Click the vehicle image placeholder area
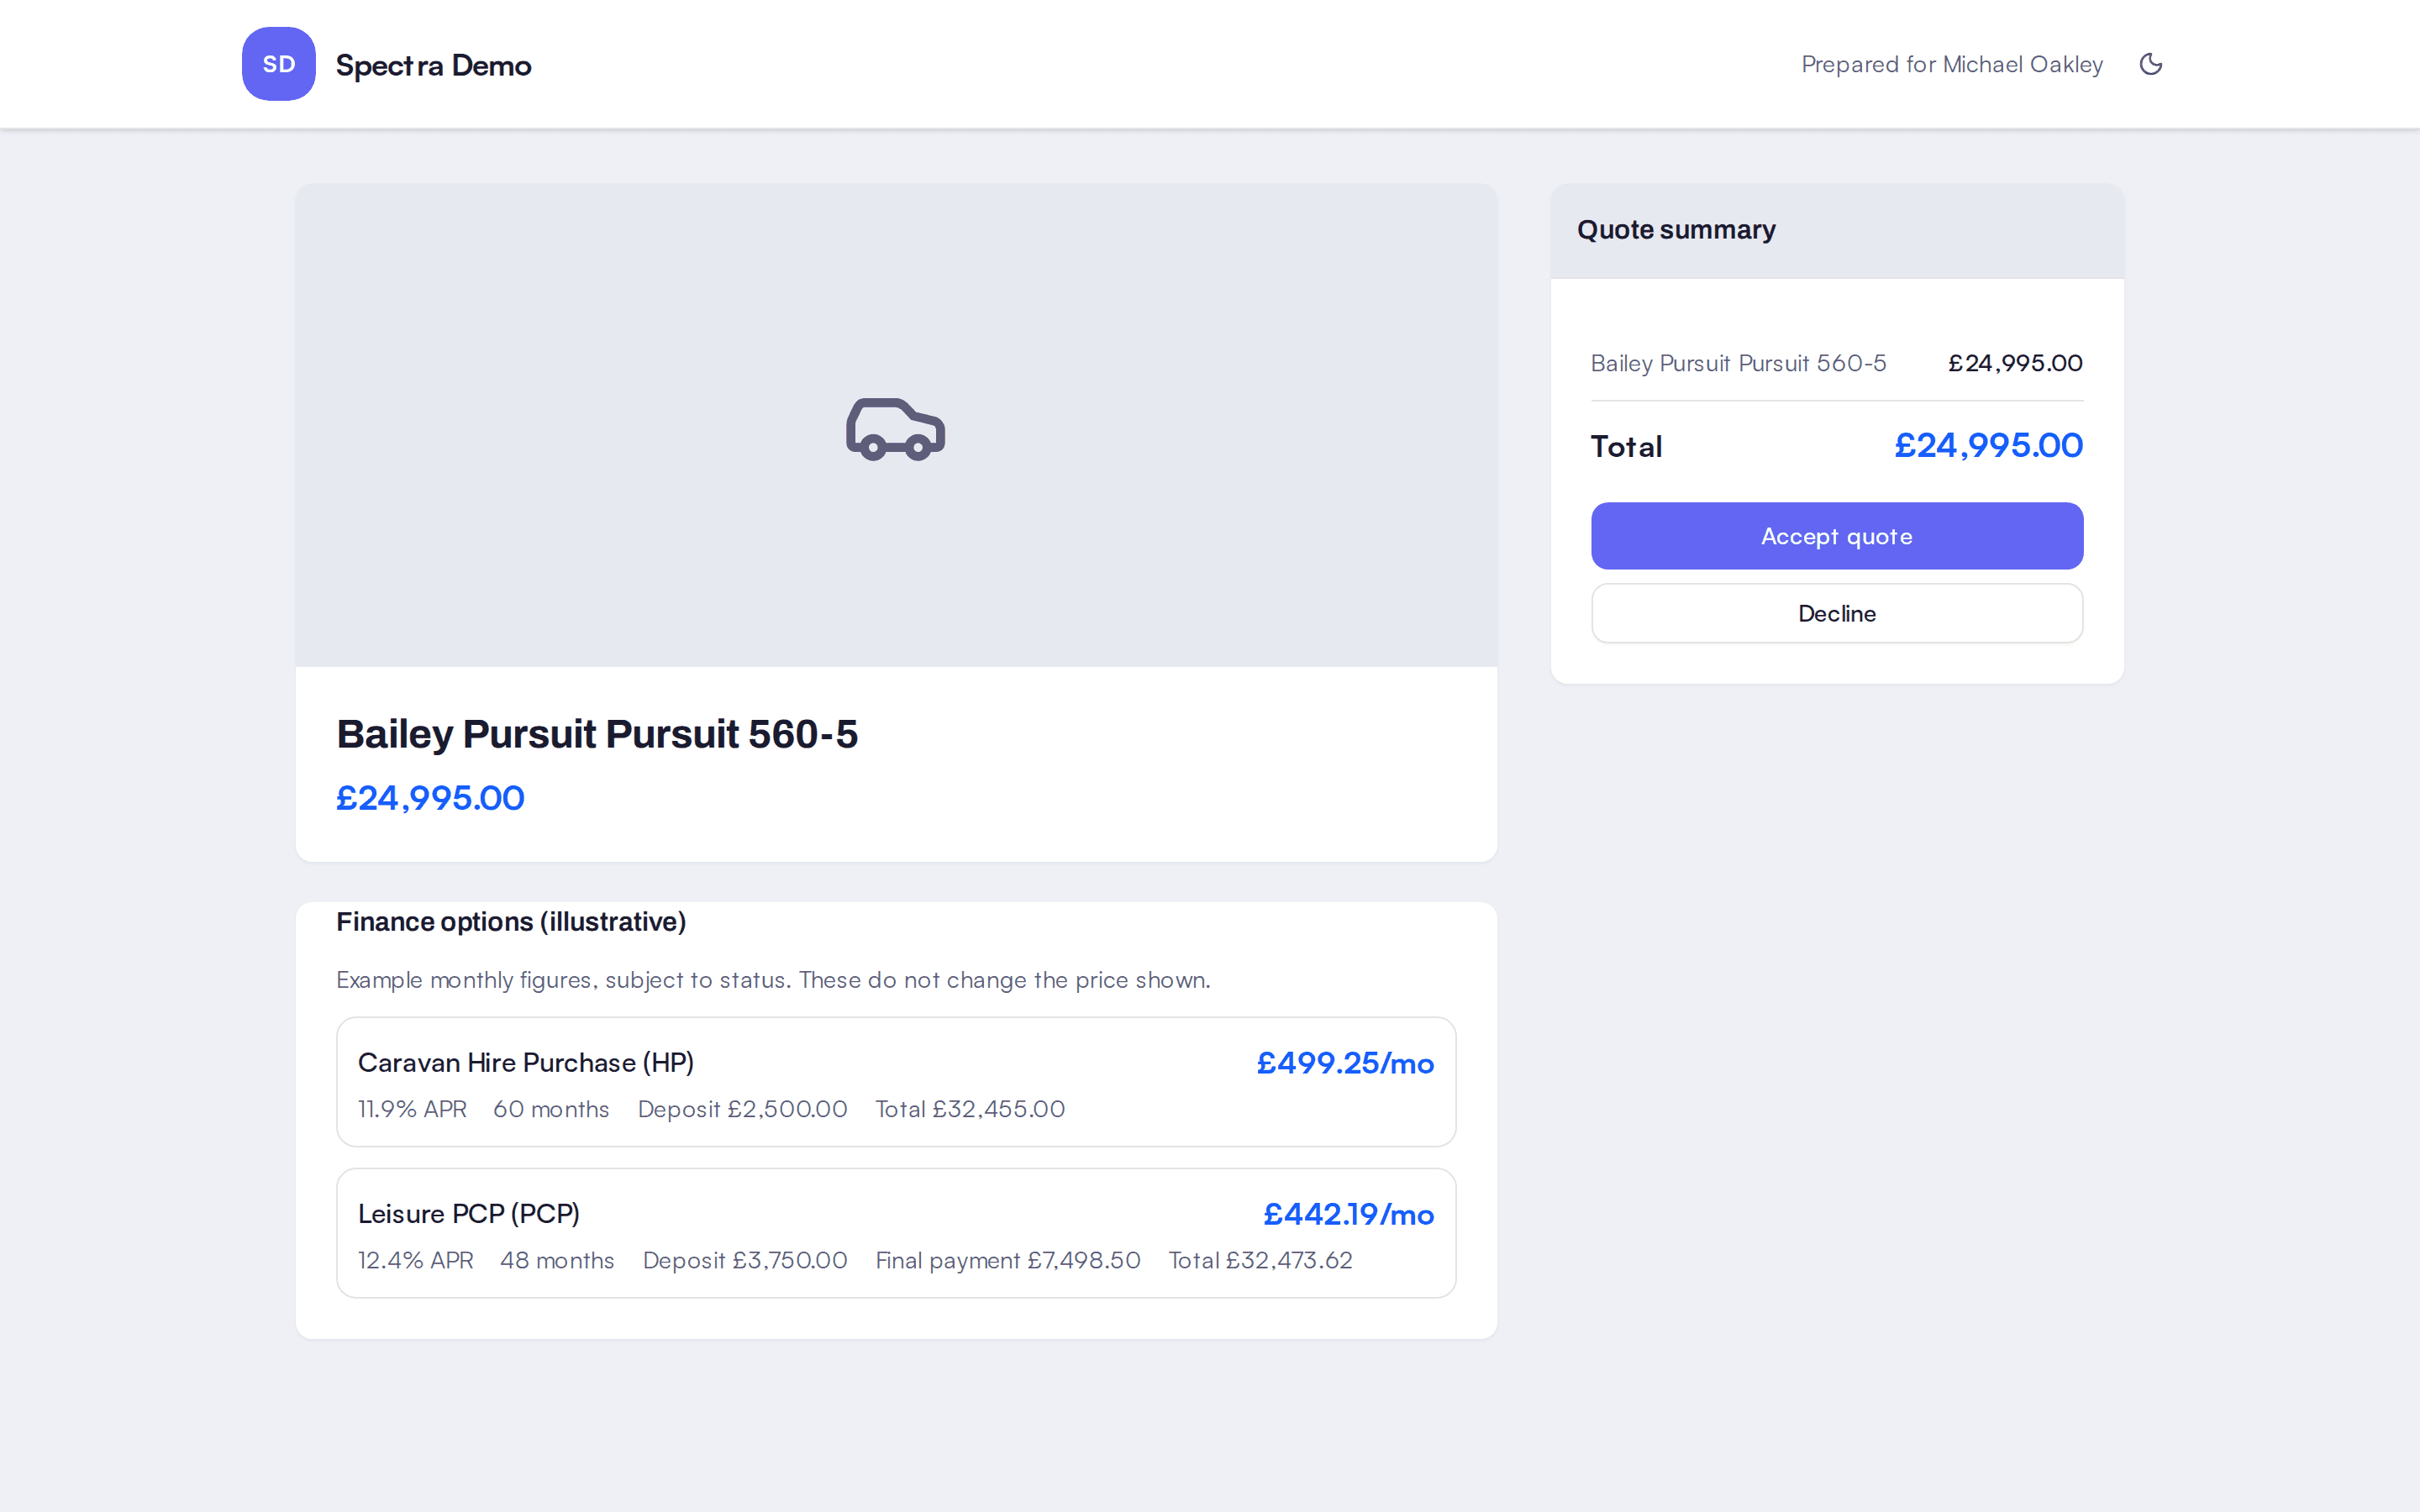The image size is (2420, 1512). (895, 425)
